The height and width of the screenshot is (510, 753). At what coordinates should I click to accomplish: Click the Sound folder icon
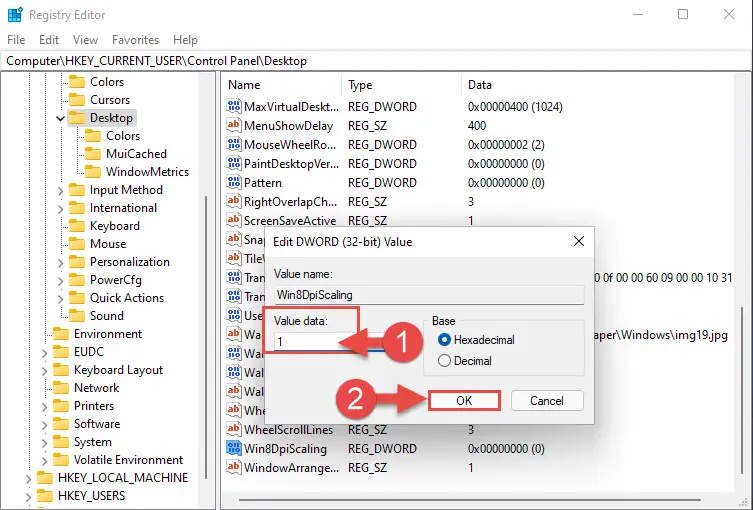pyautogui.click(x=77, y=316)
